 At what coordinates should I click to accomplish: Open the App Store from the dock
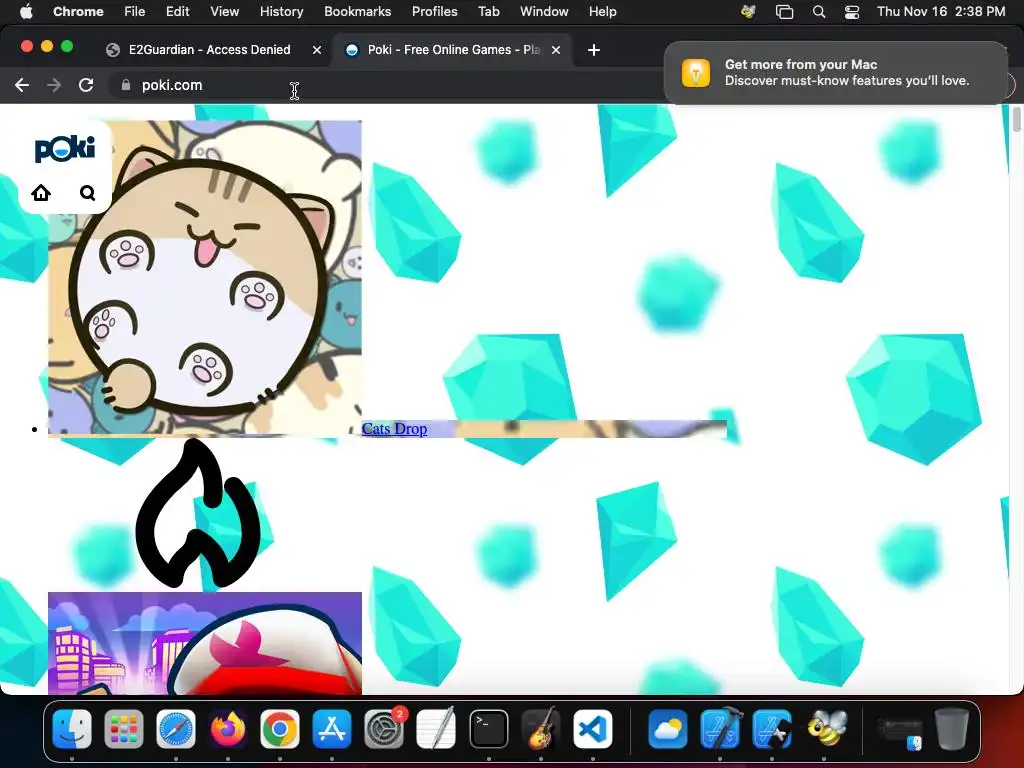click(x=332, y=729)
